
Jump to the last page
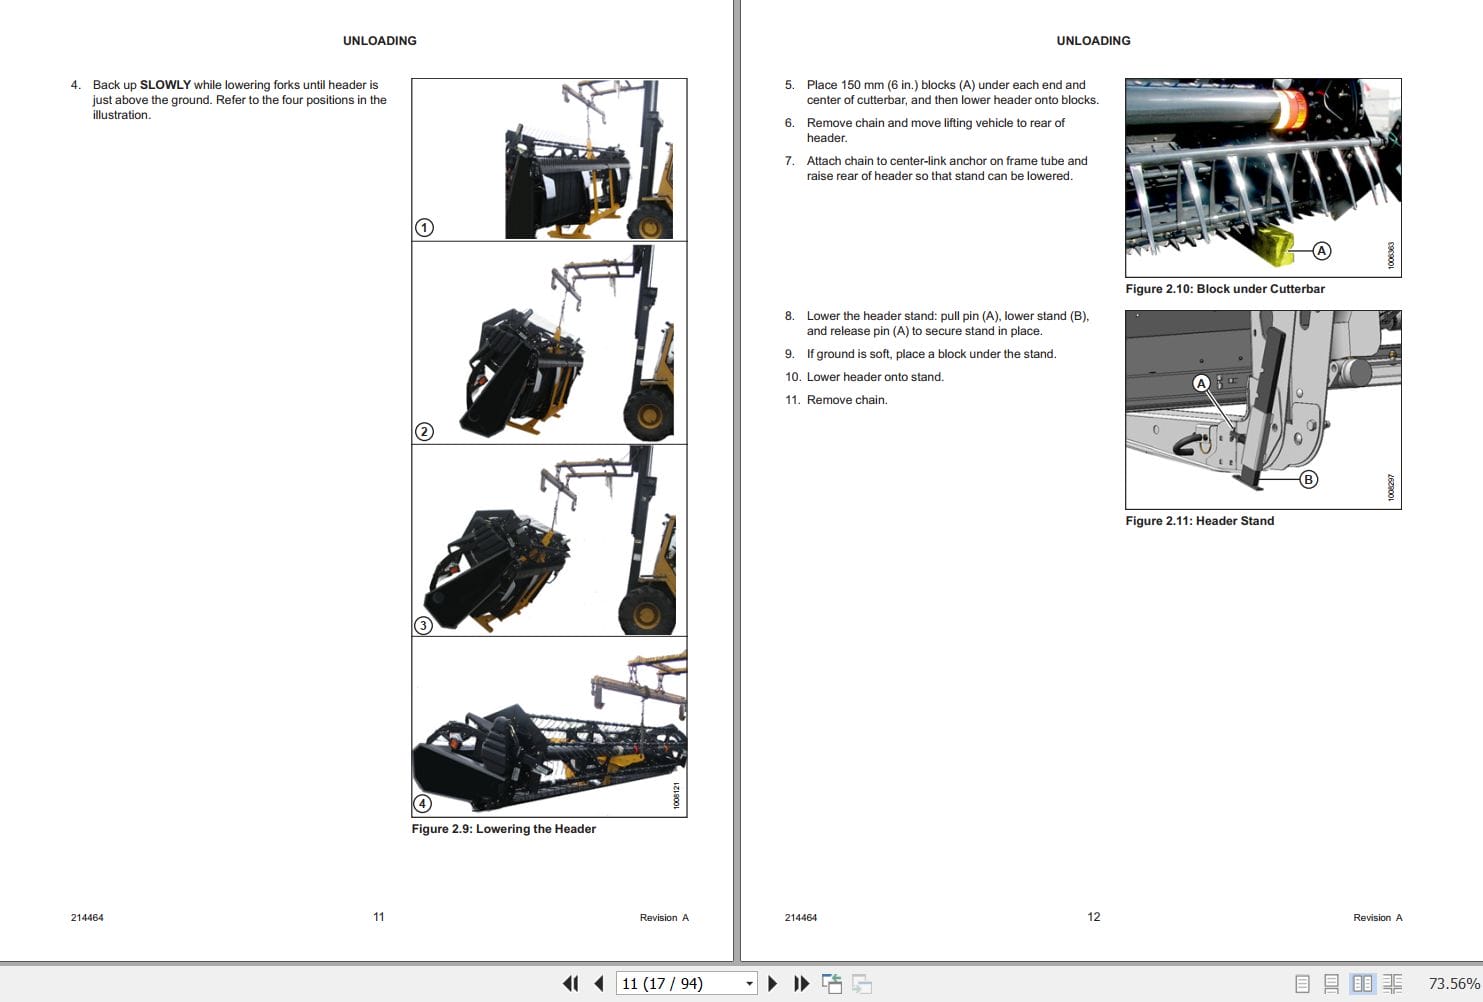[x=801, y=984]
